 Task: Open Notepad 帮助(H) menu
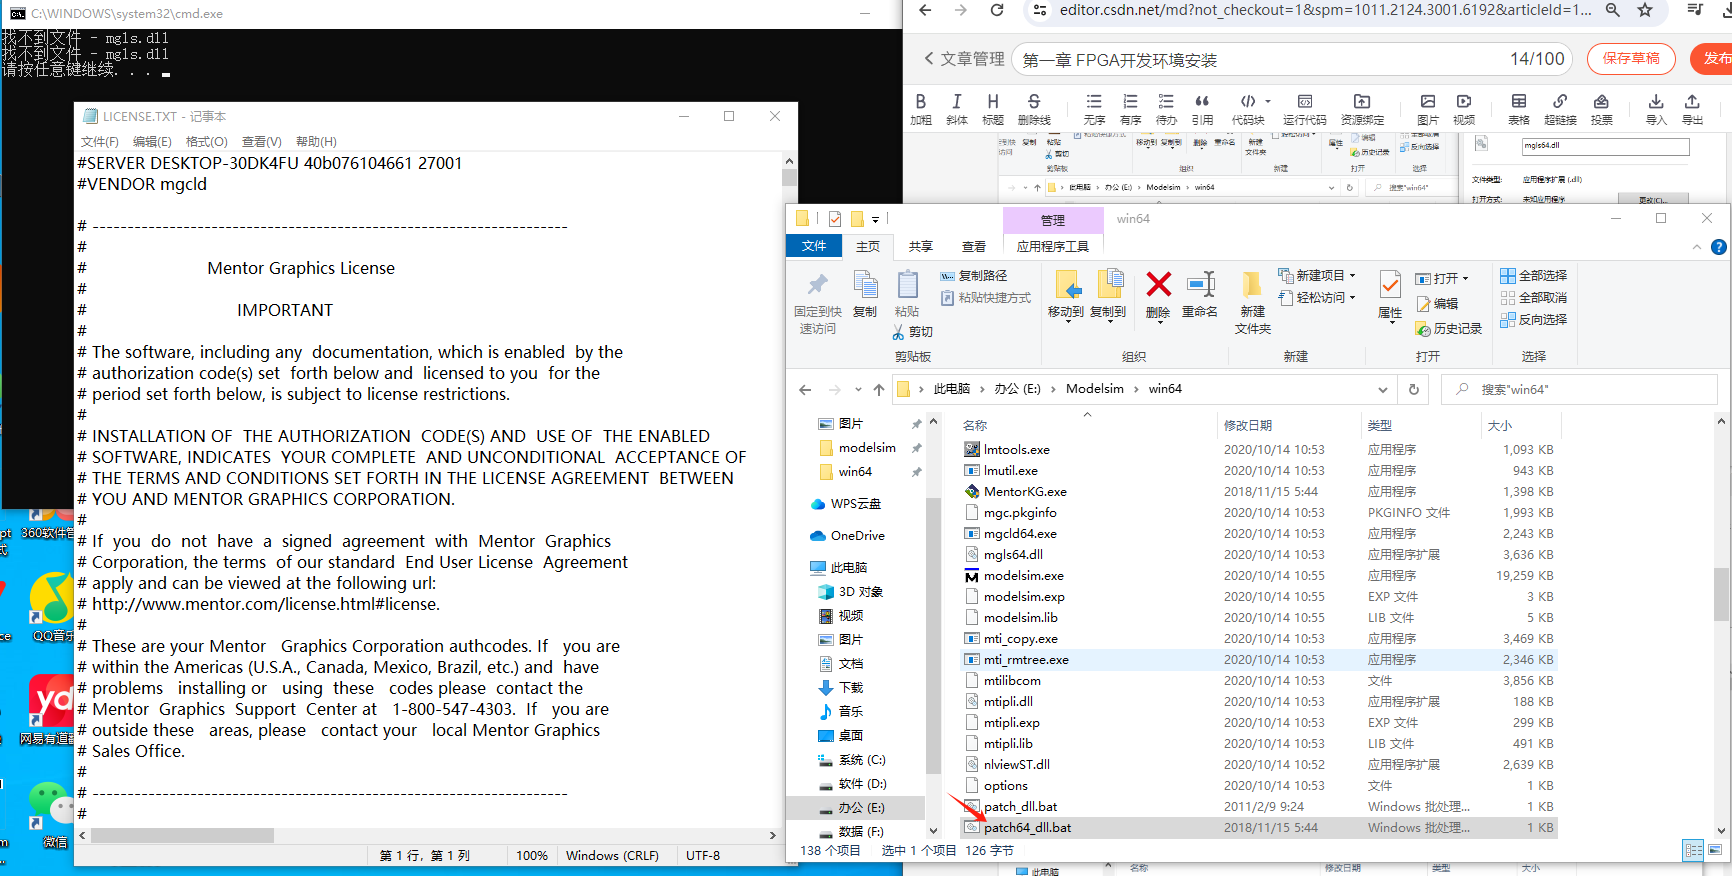[316, 141]
